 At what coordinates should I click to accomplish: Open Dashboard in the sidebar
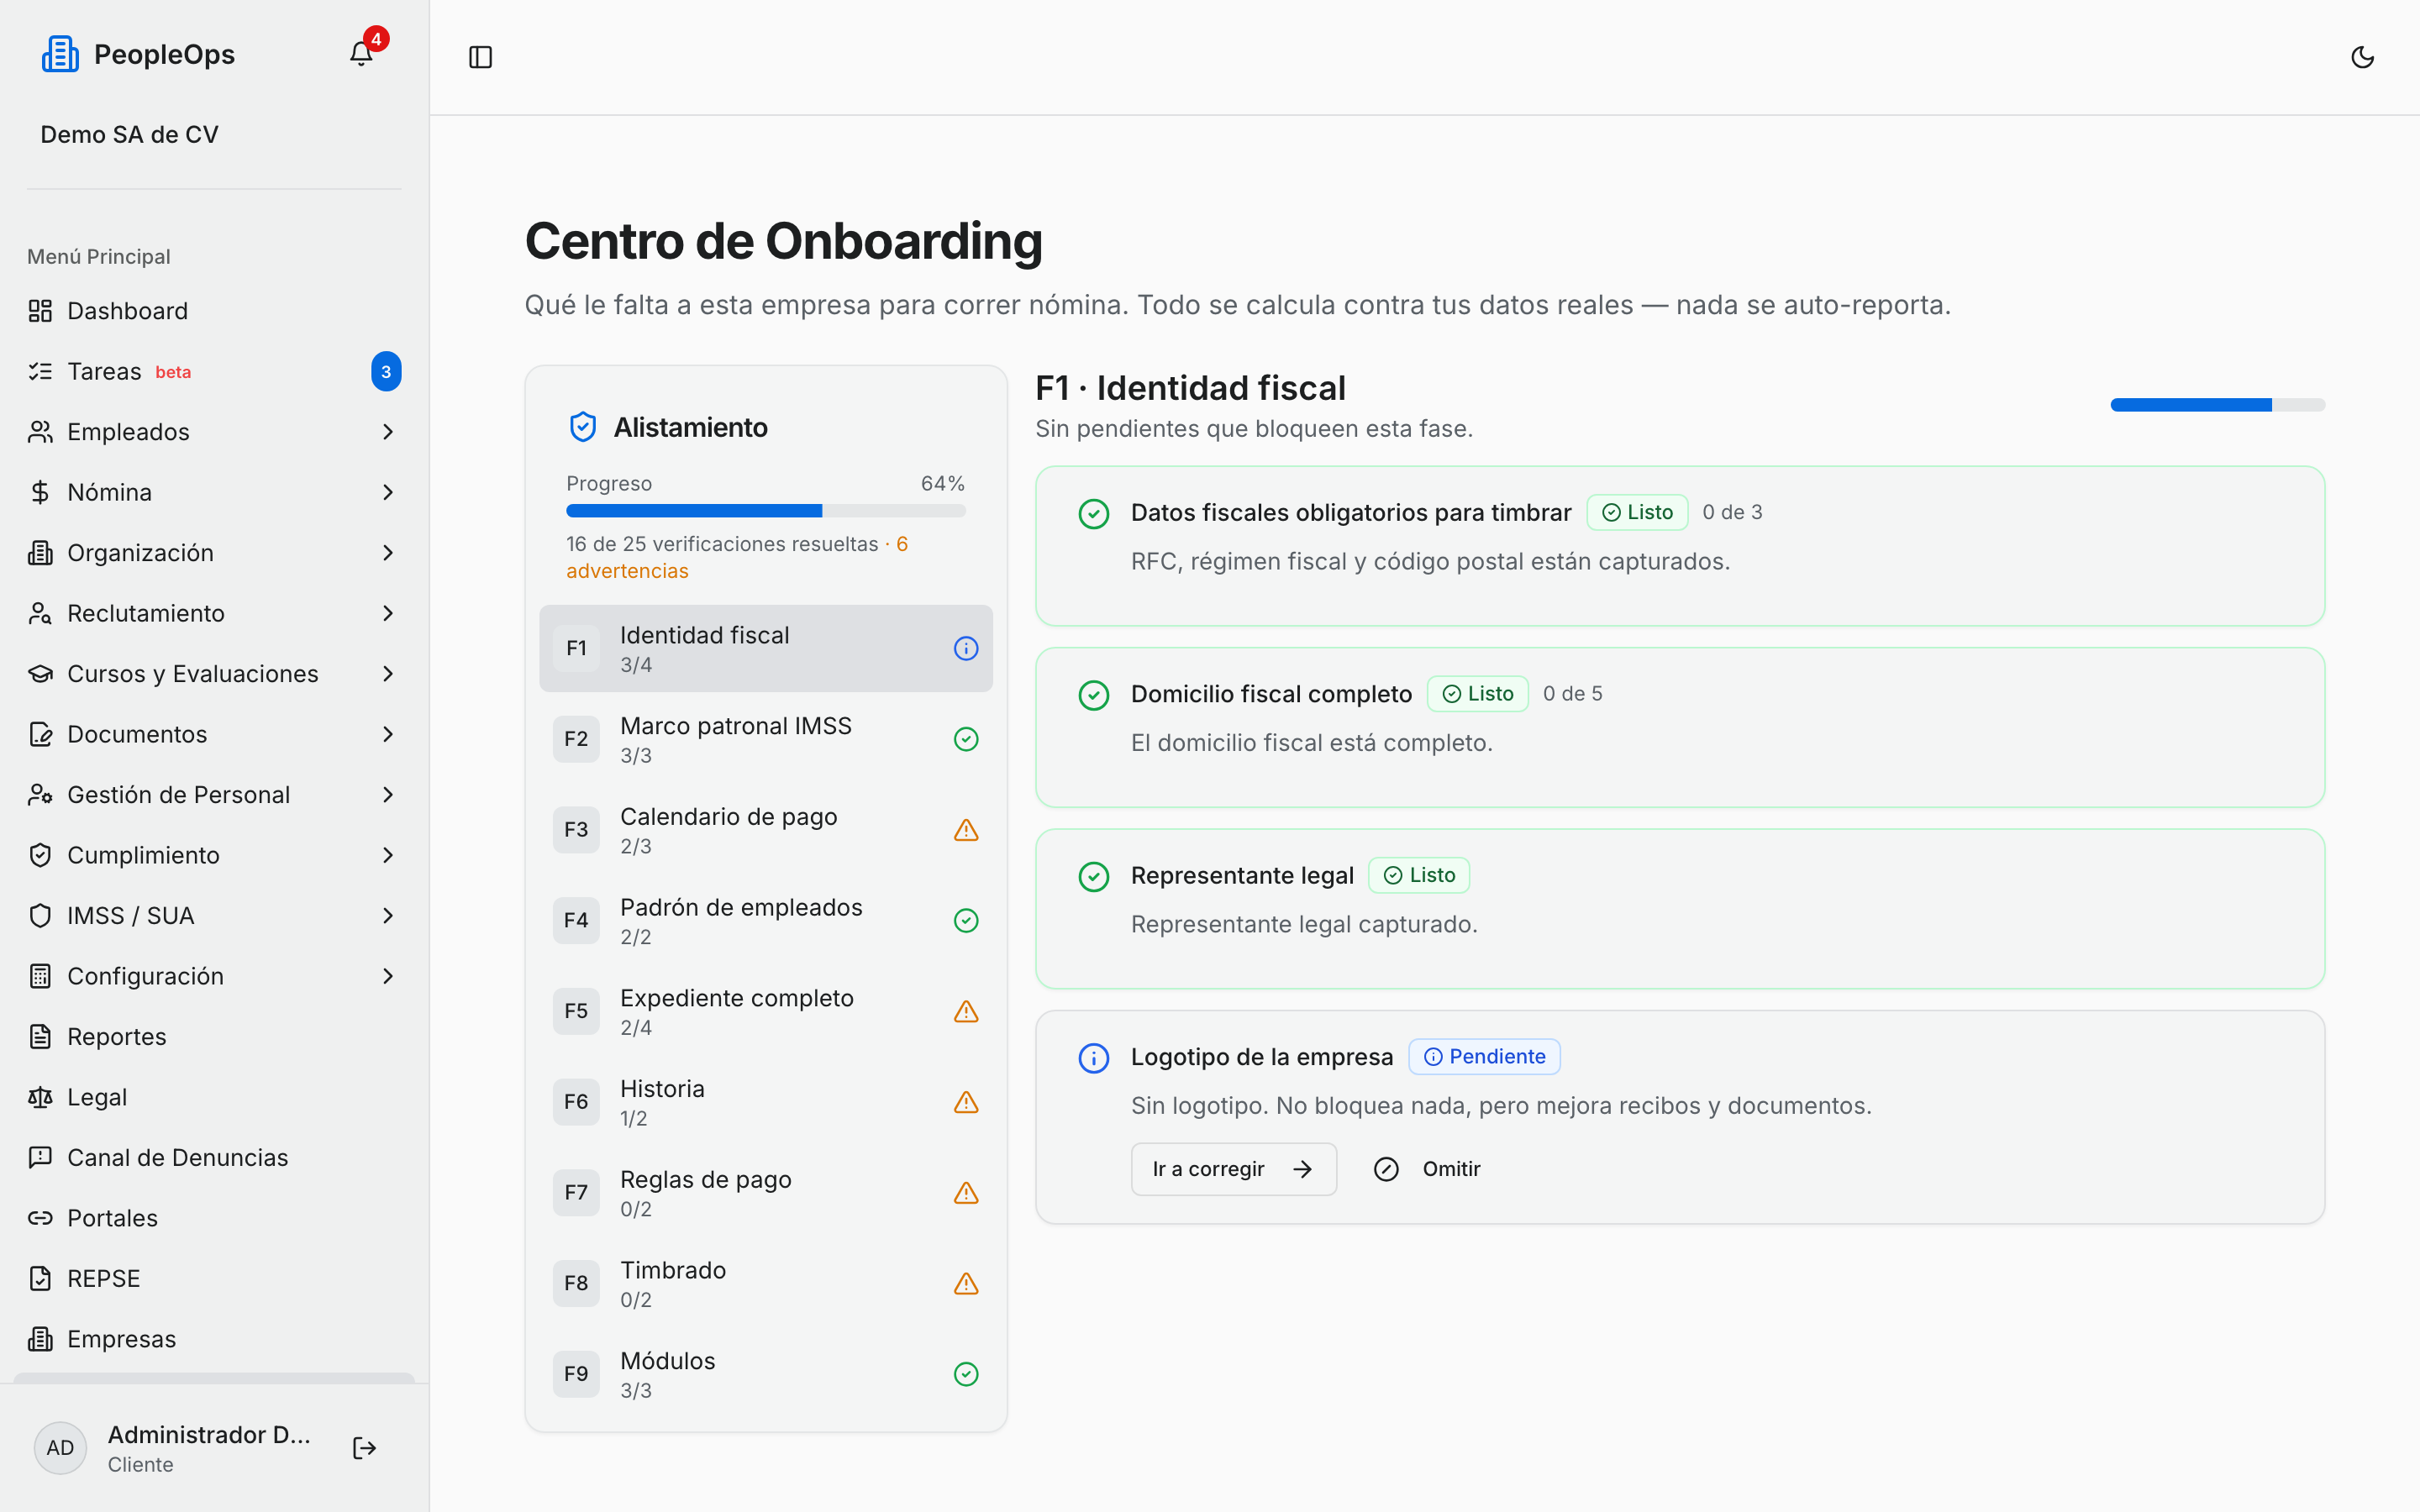[214, 311]
